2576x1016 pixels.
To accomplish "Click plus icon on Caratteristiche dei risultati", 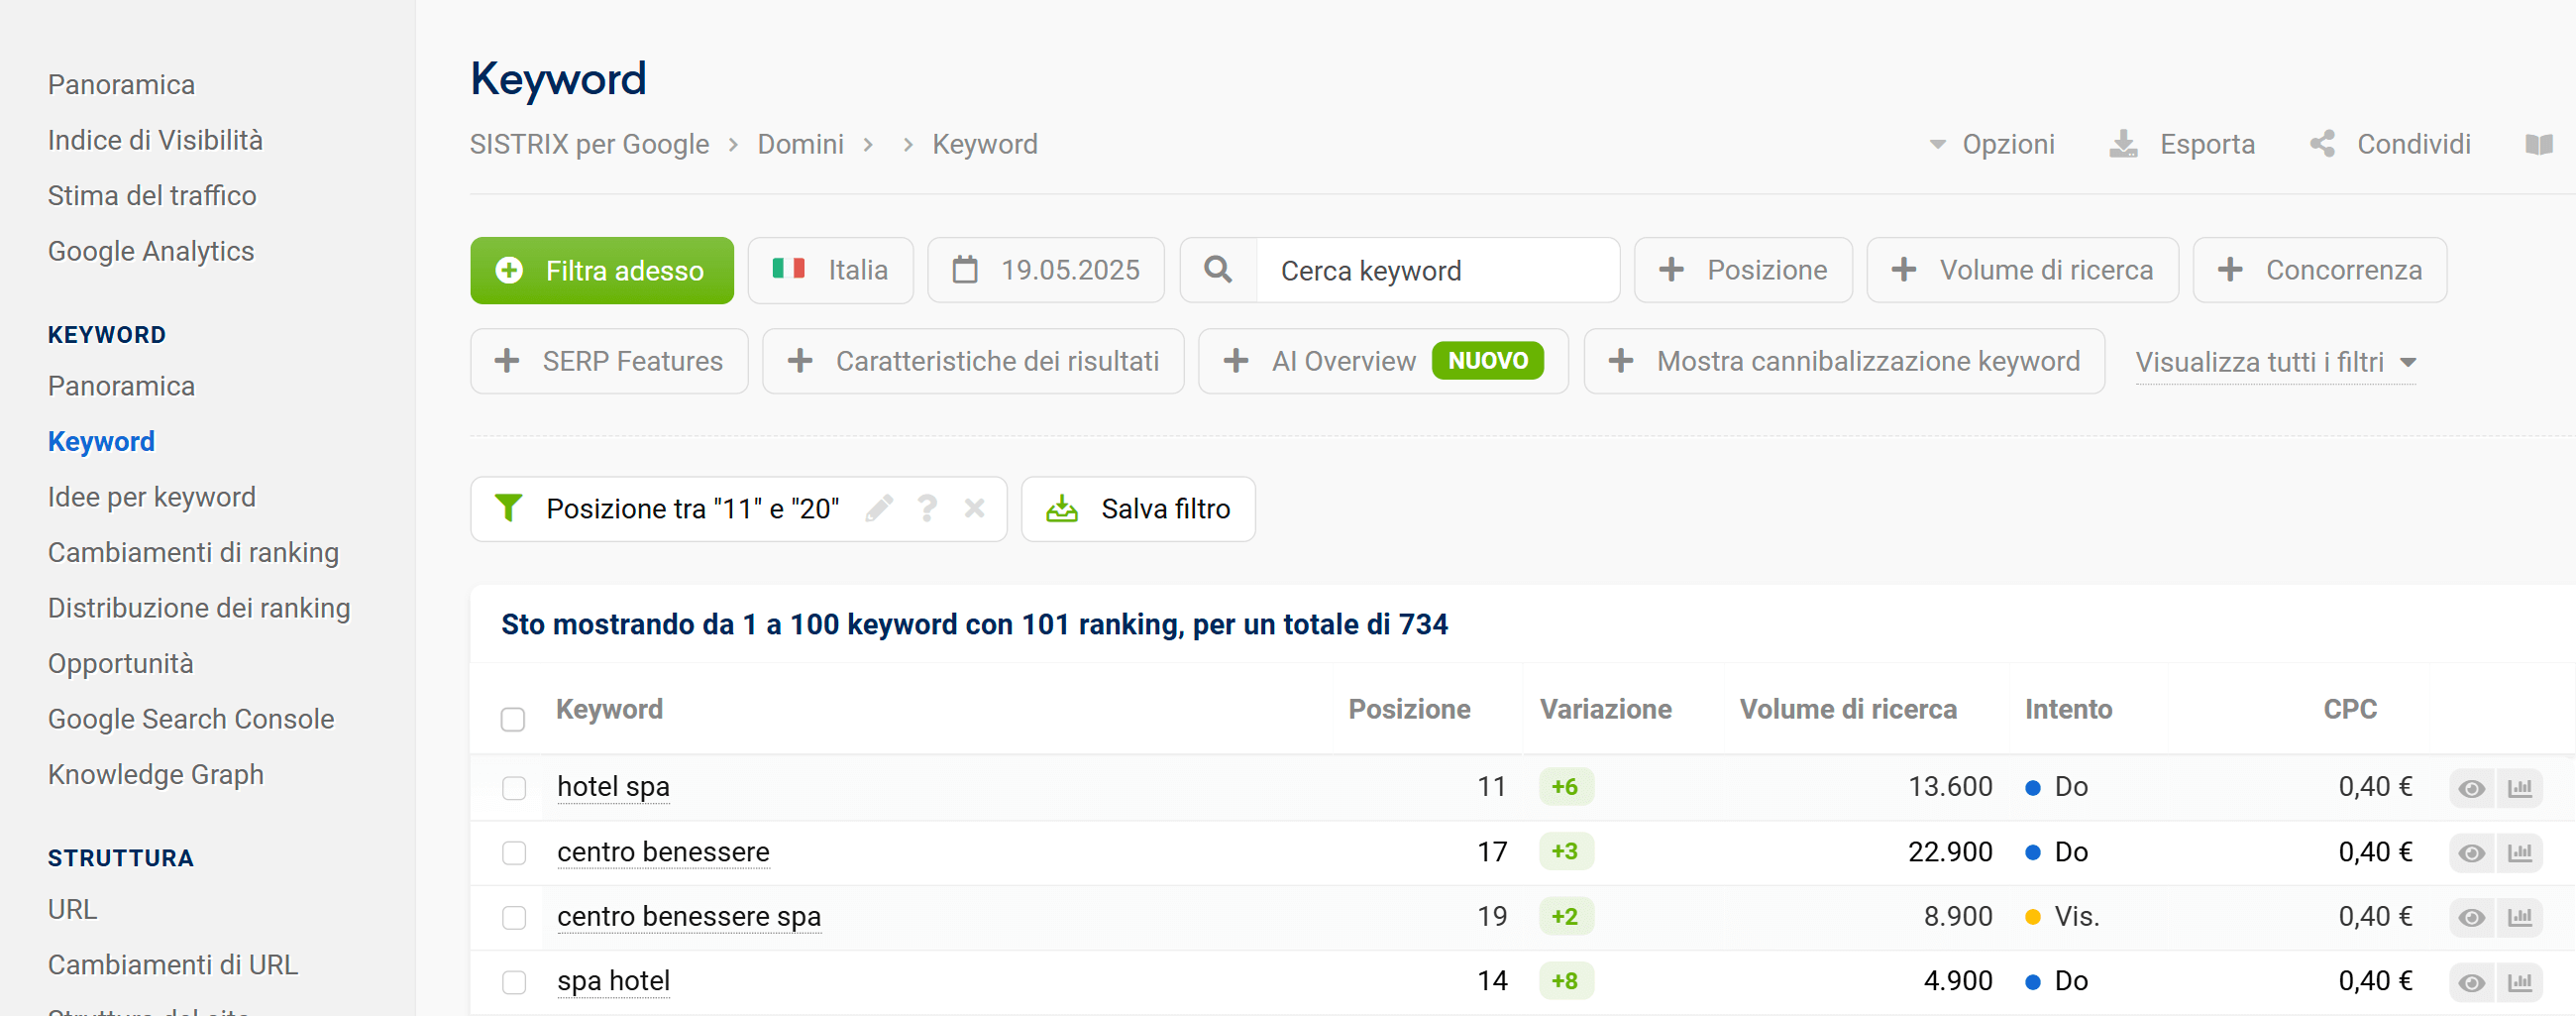I will tap(800, 361).
